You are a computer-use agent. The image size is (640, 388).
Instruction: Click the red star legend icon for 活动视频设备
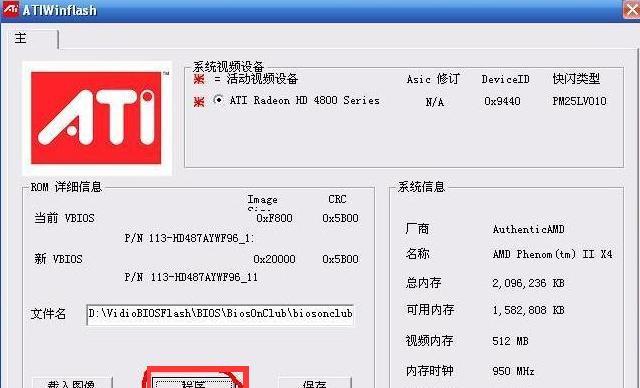tap(199, 79)
